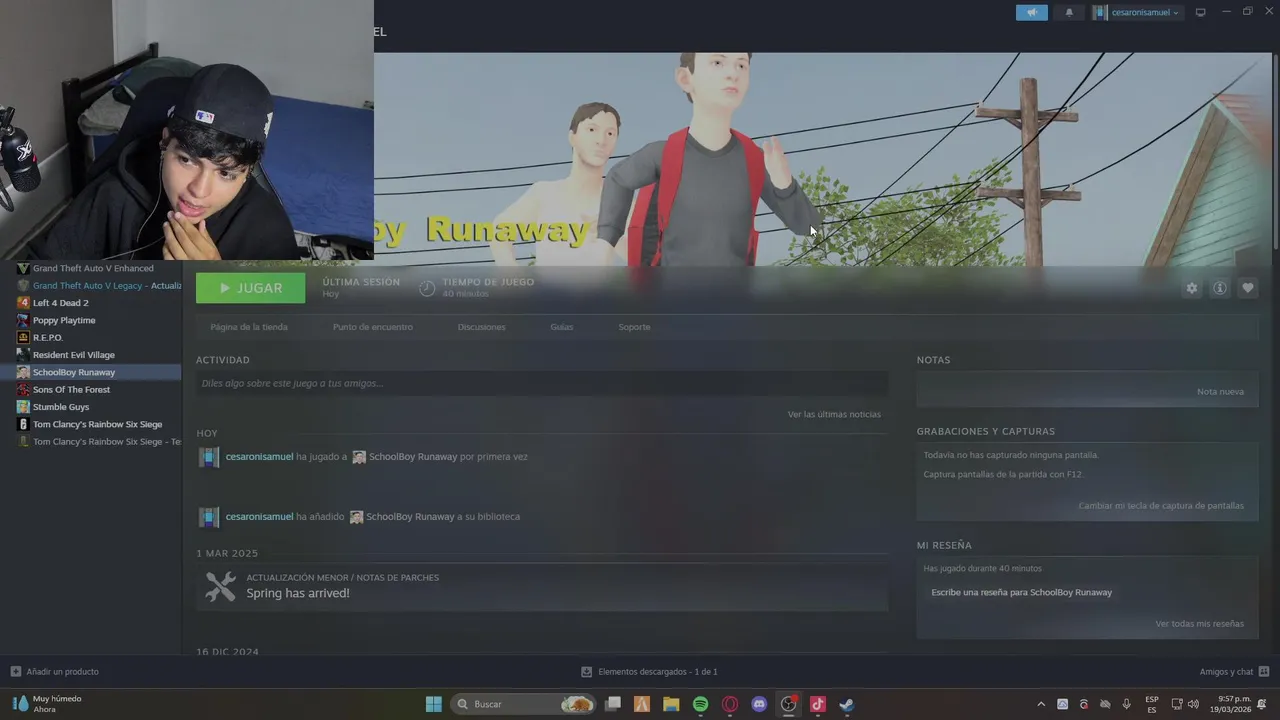This screenshot has height=720, width=1280.
Task: Open Task View in the taskbar
Action: coord(613,704)
